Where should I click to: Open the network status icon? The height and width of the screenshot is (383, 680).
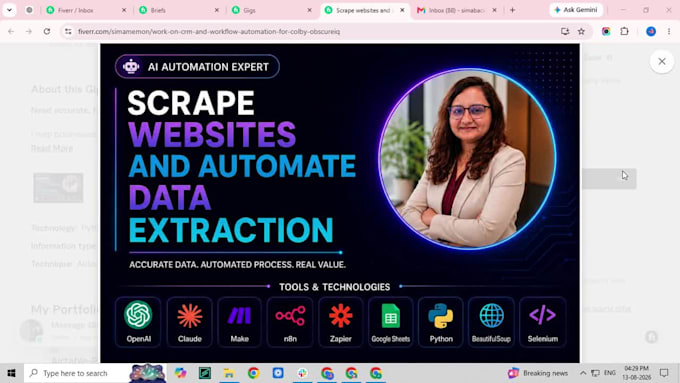[595, 373]
